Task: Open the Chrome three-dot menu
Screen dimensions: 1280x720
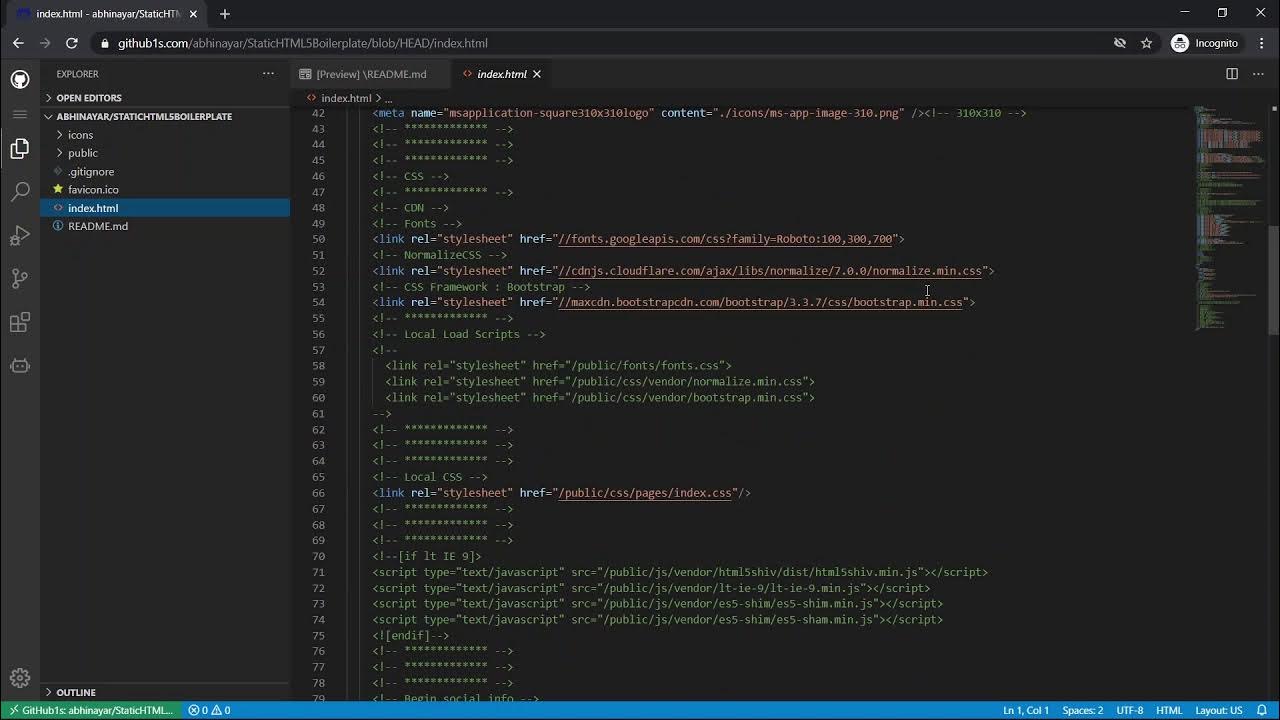Action: (x=1261, y=43)
